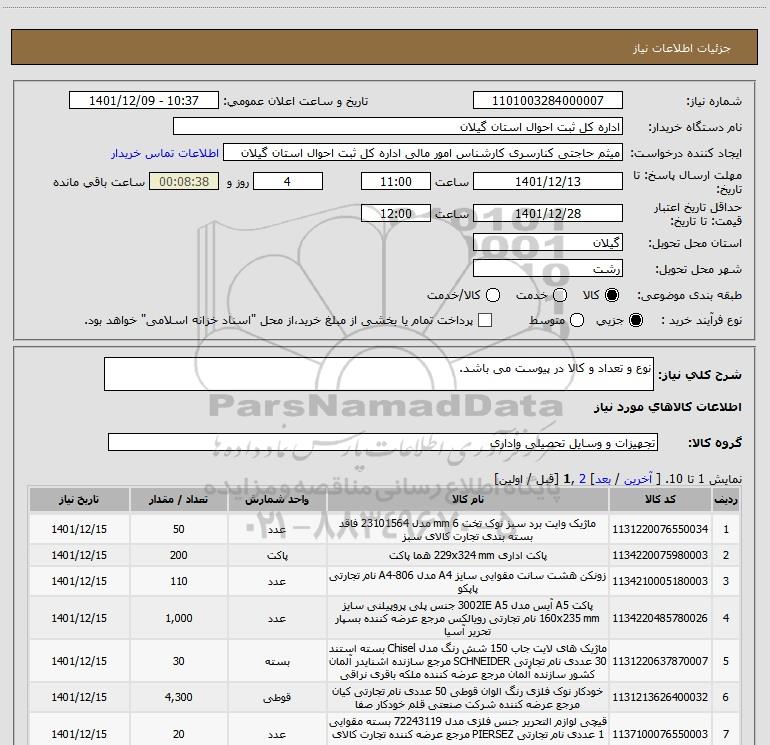Click the unit cell بسته

tap(277, 661)
